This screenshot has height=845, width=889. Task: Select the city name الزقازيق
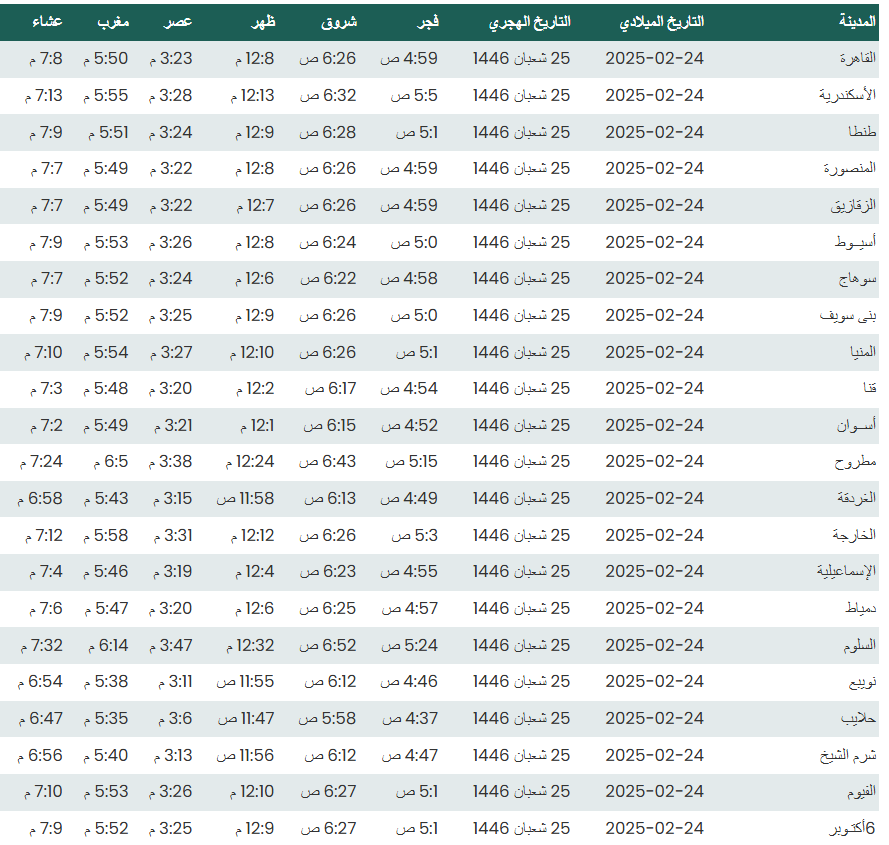tap(853, 205)
